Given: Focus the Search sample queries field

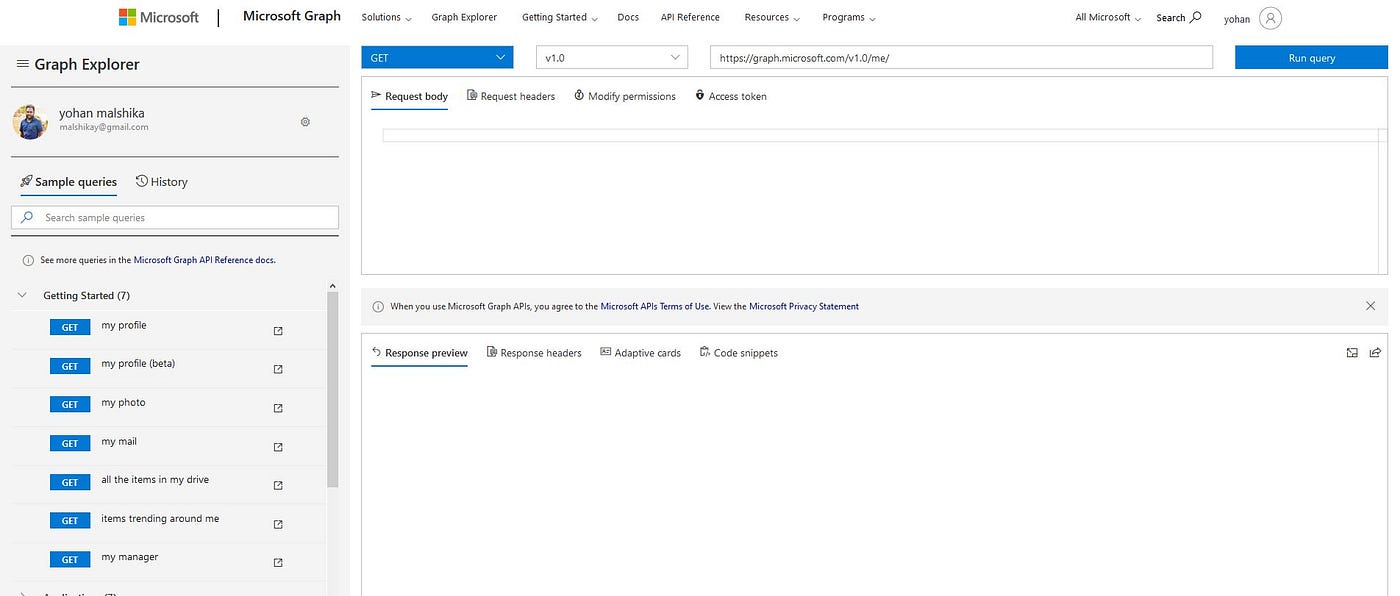Looking at the screenshot, I should coord(175,217).
